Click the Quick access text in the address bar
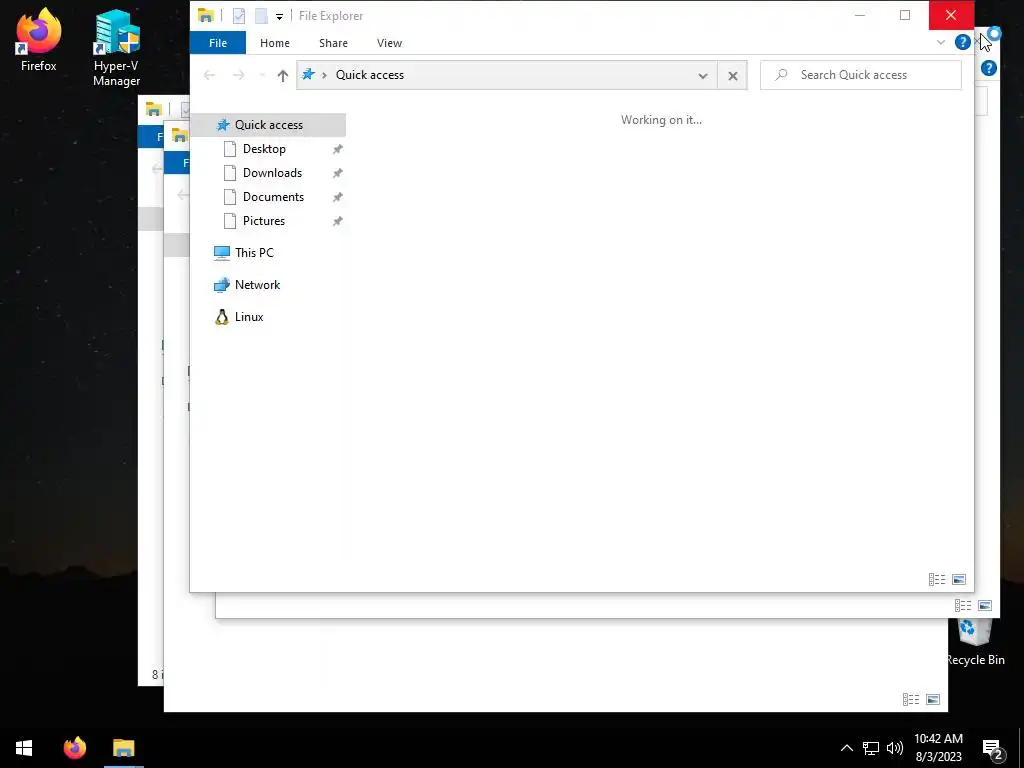This screenshot has width=1024, height=768. [370, 75]
